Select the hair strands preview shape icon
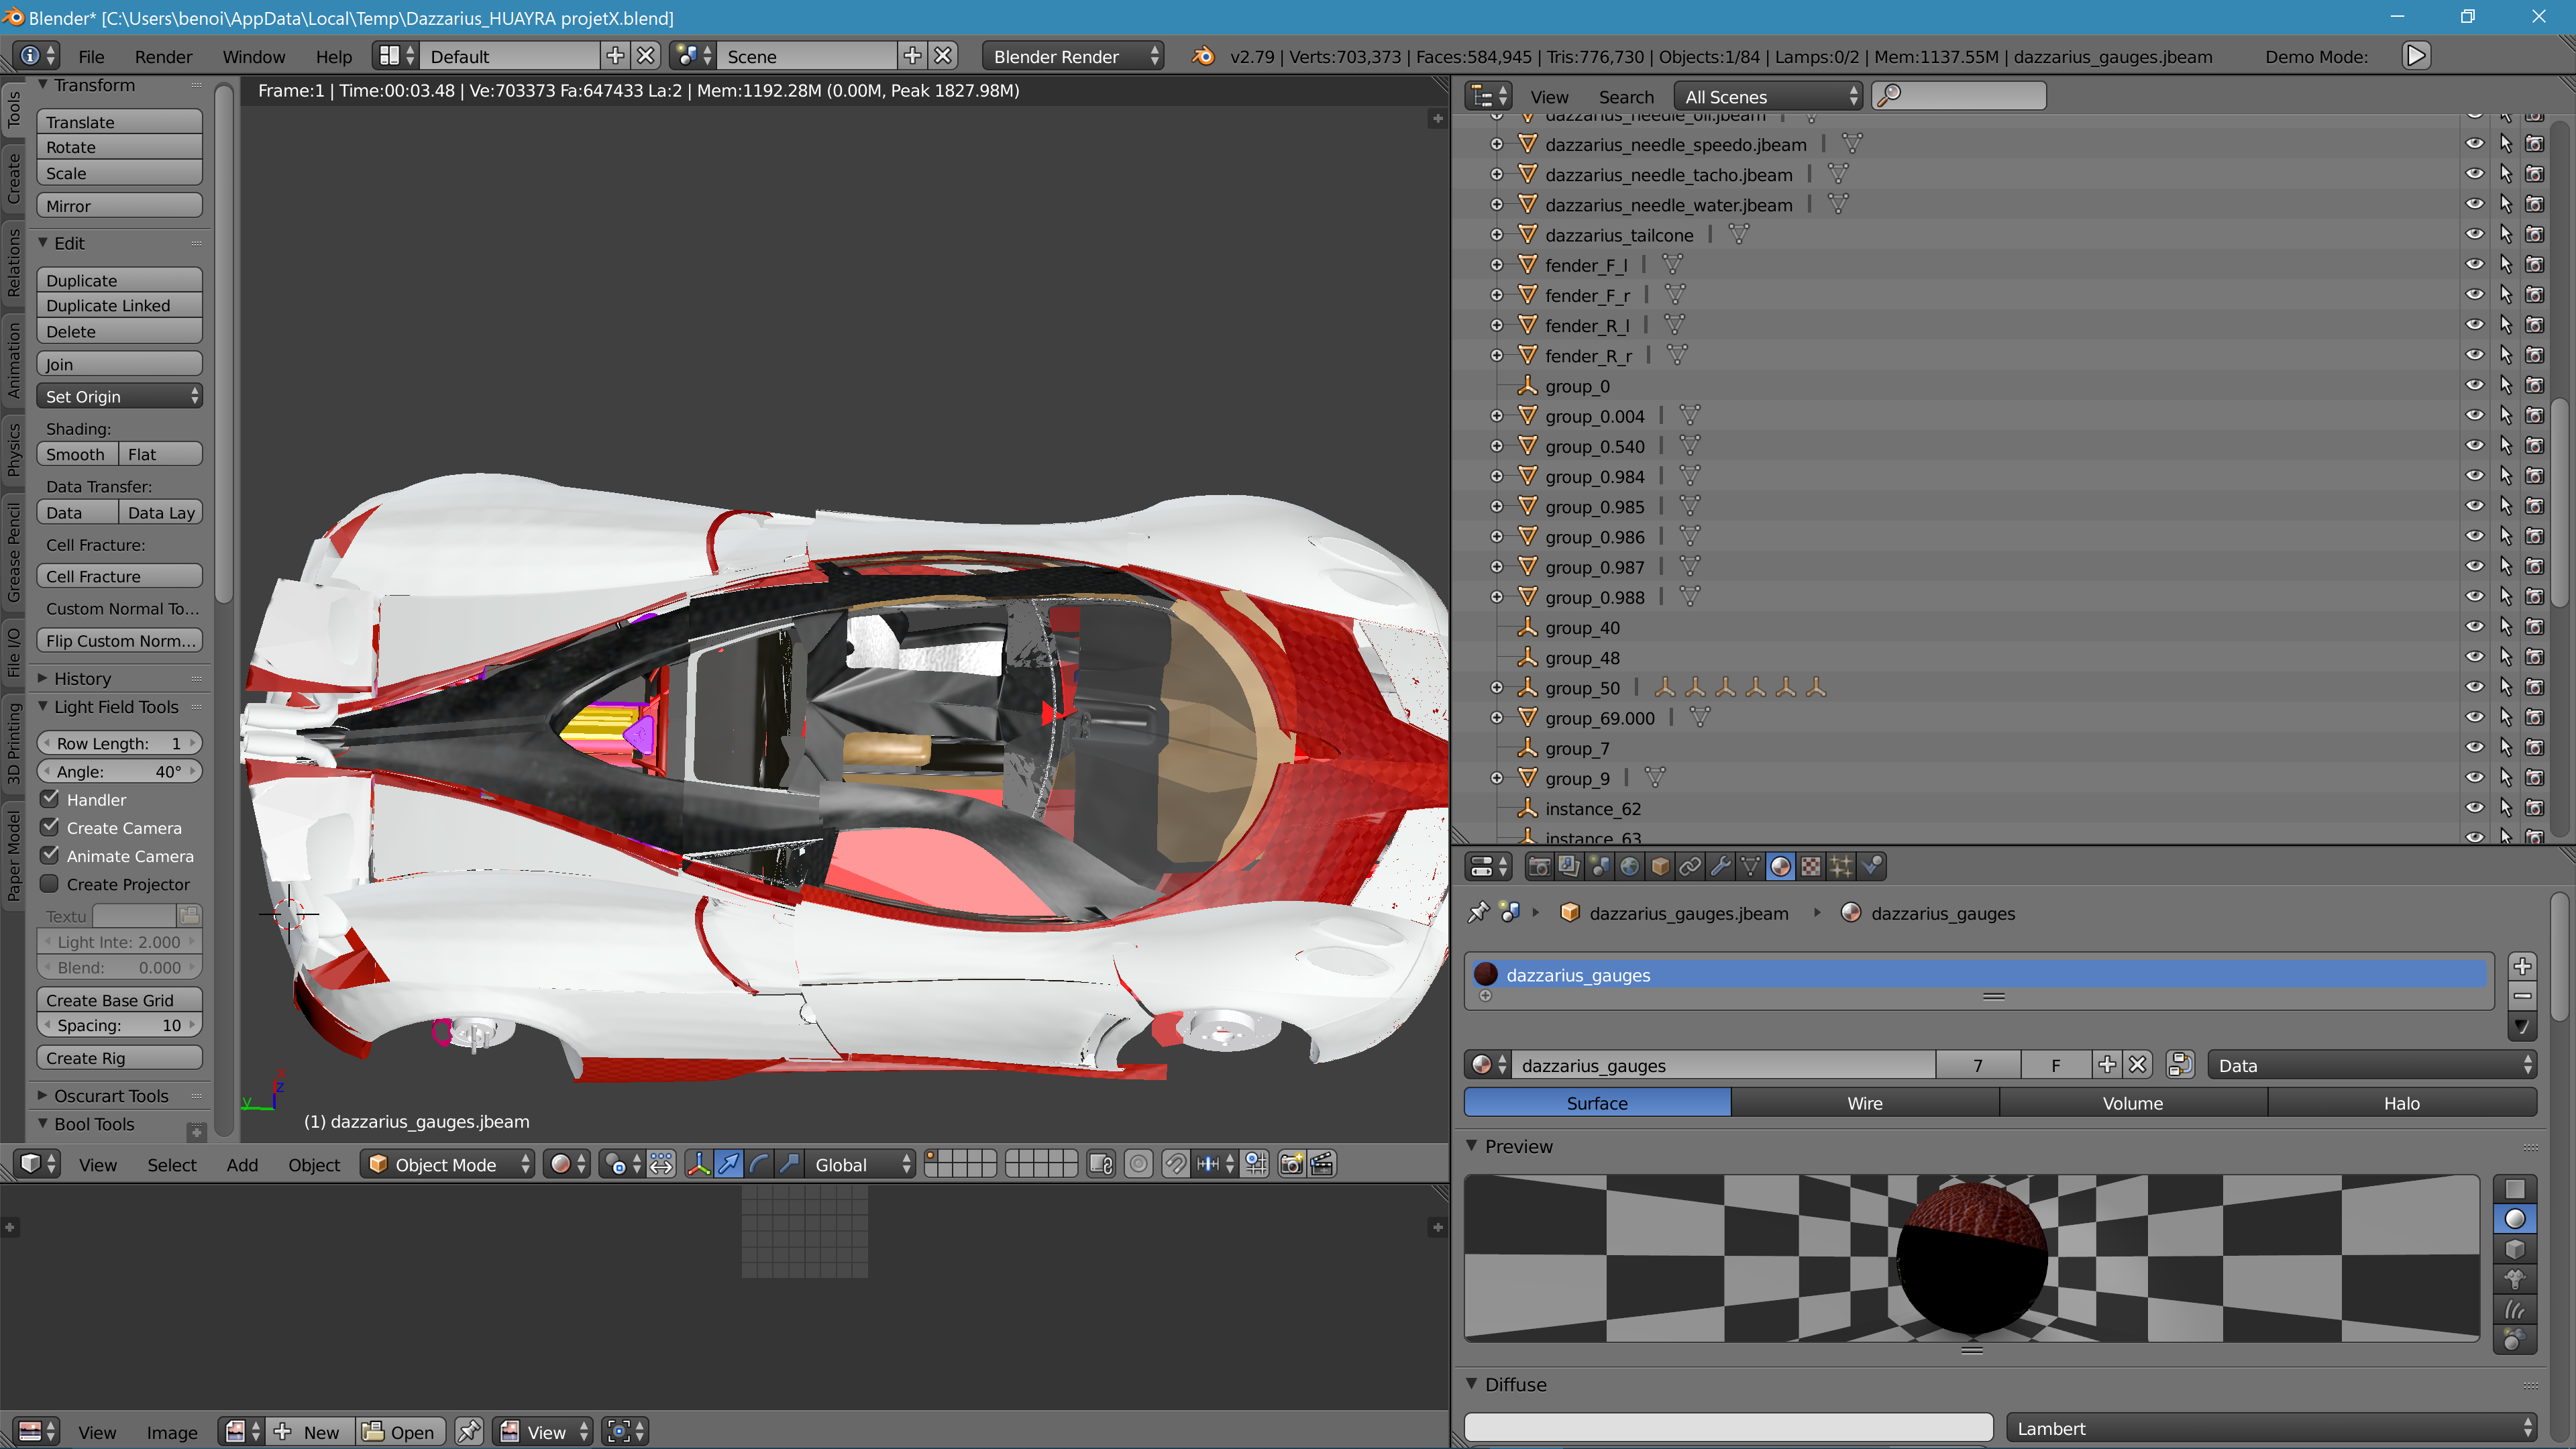This screenshot has width=2576, height=1449. coord(2515,1309)
